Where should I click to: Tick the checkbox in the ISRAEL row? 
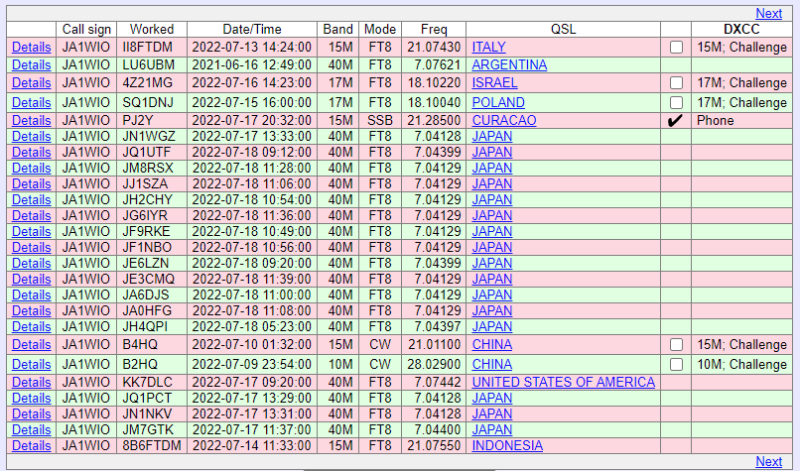(677, 83)
